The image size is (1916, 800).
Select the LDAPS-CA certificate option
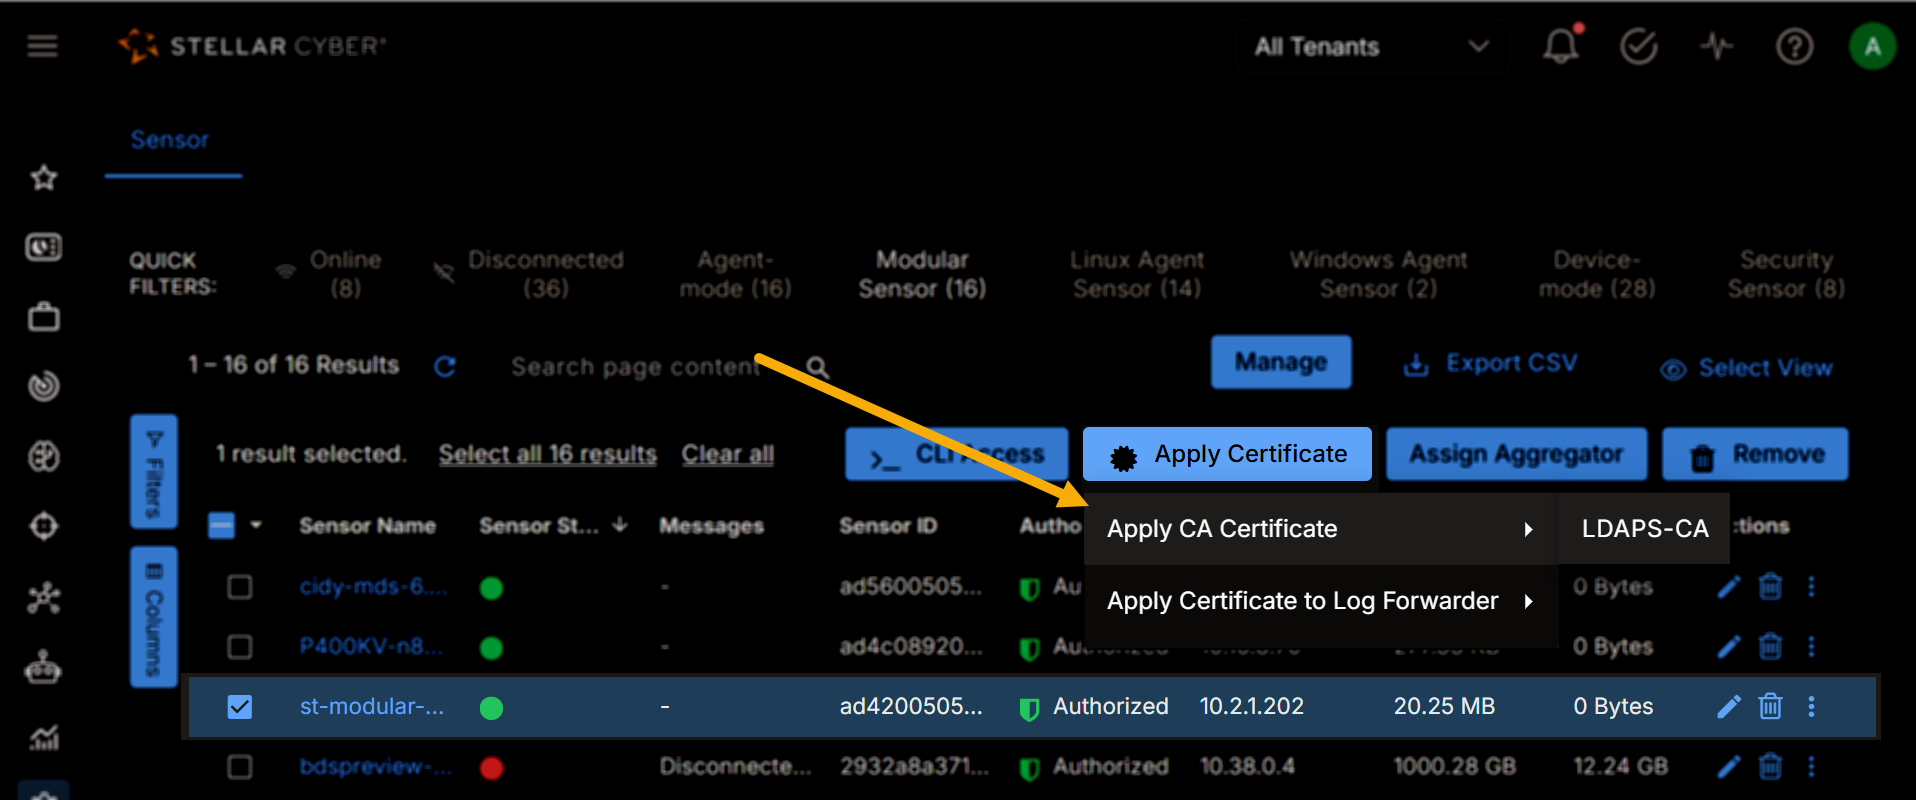pyautogui.click(x=1645, y=529)
